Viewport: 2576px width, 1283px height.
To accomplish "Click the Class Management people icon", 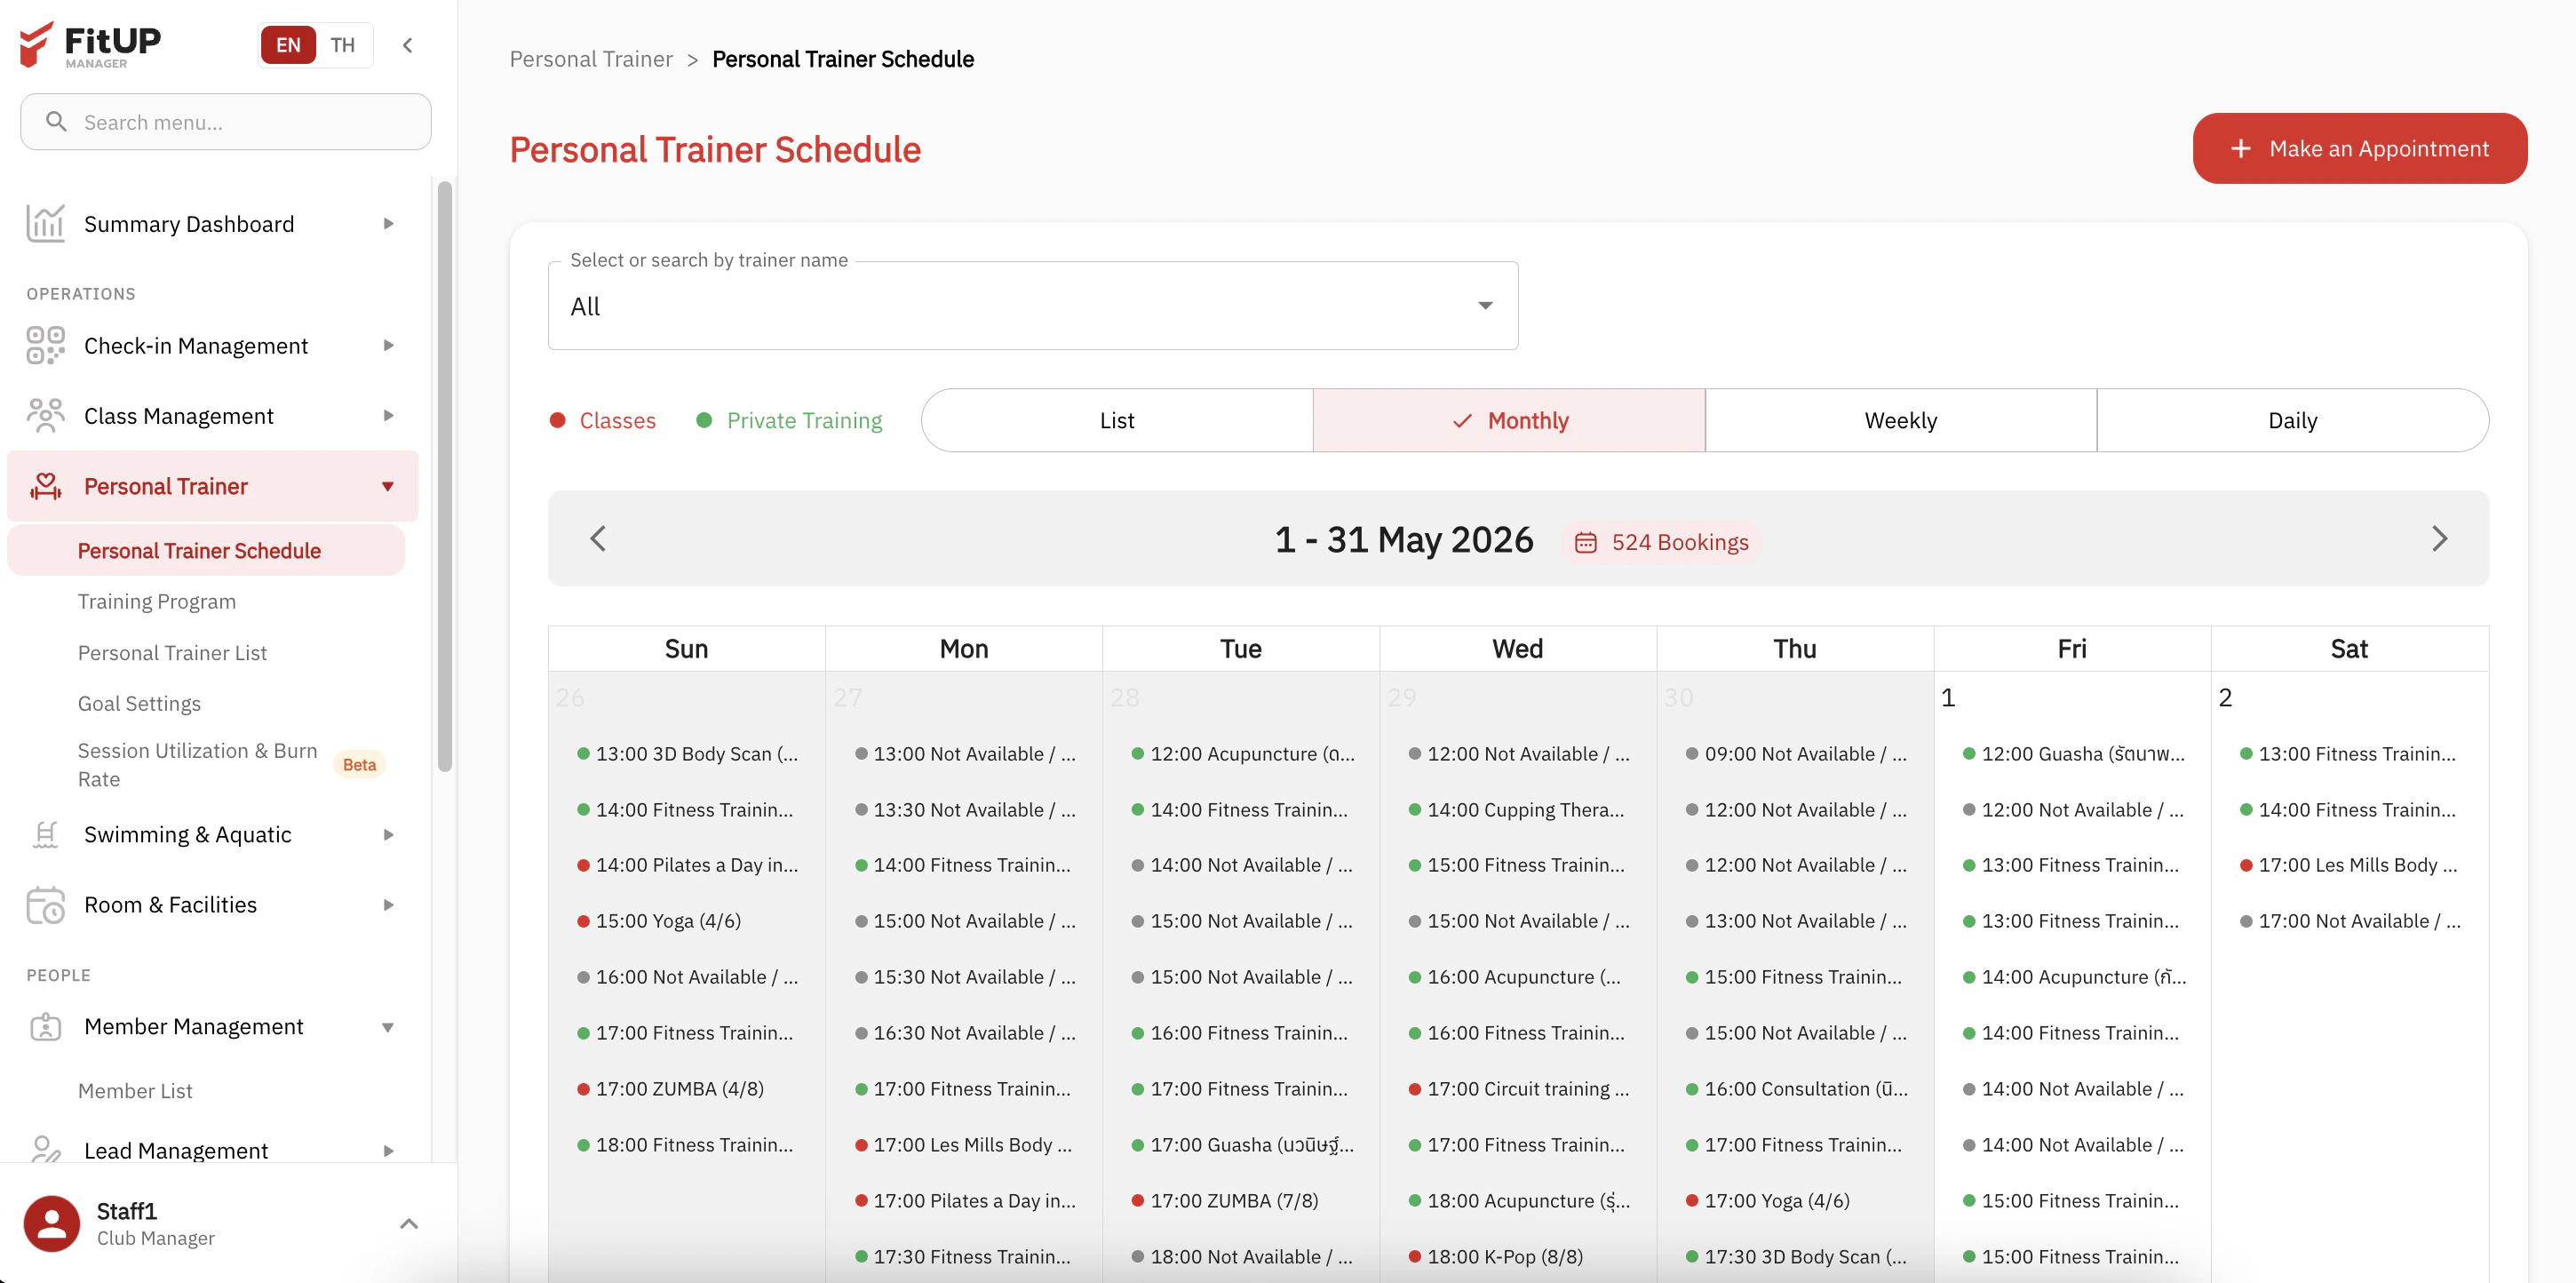I will coord(45,415).
